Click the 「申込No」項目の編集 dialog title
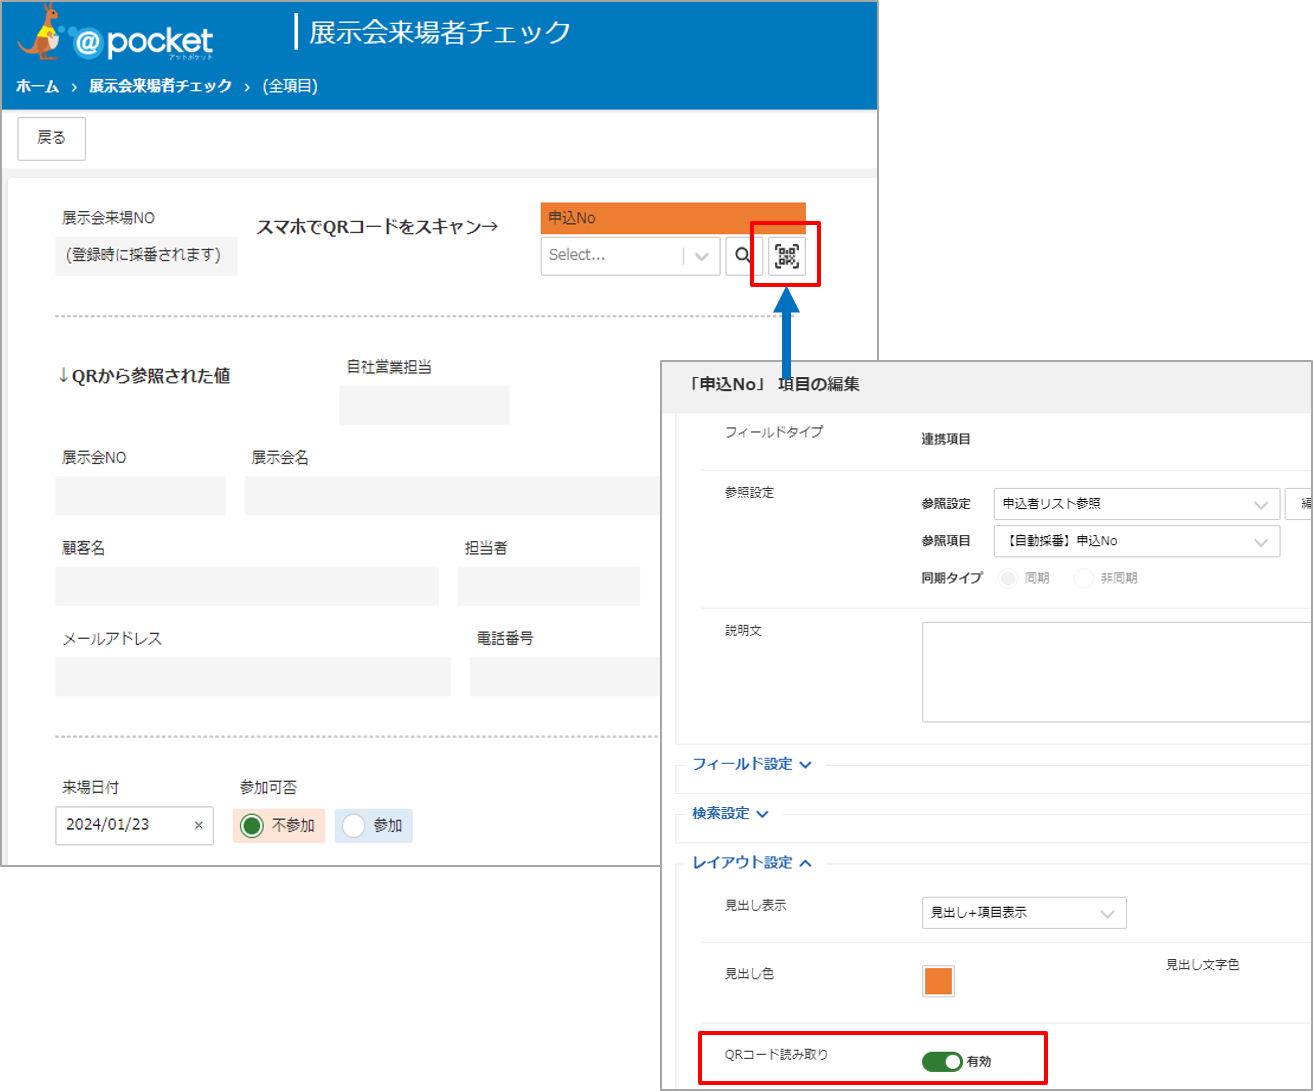Screen dimensions: 1313x1091 [x=774, y=384]
